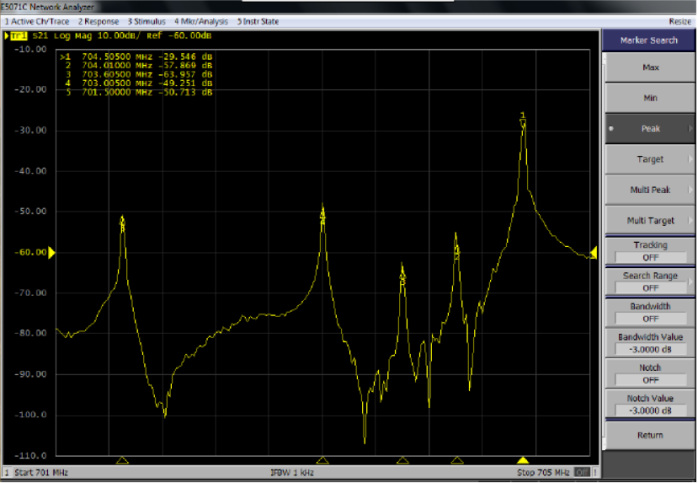Click the reference level arrow on right edge
This screenshot has width=698, height=483.
594,252
